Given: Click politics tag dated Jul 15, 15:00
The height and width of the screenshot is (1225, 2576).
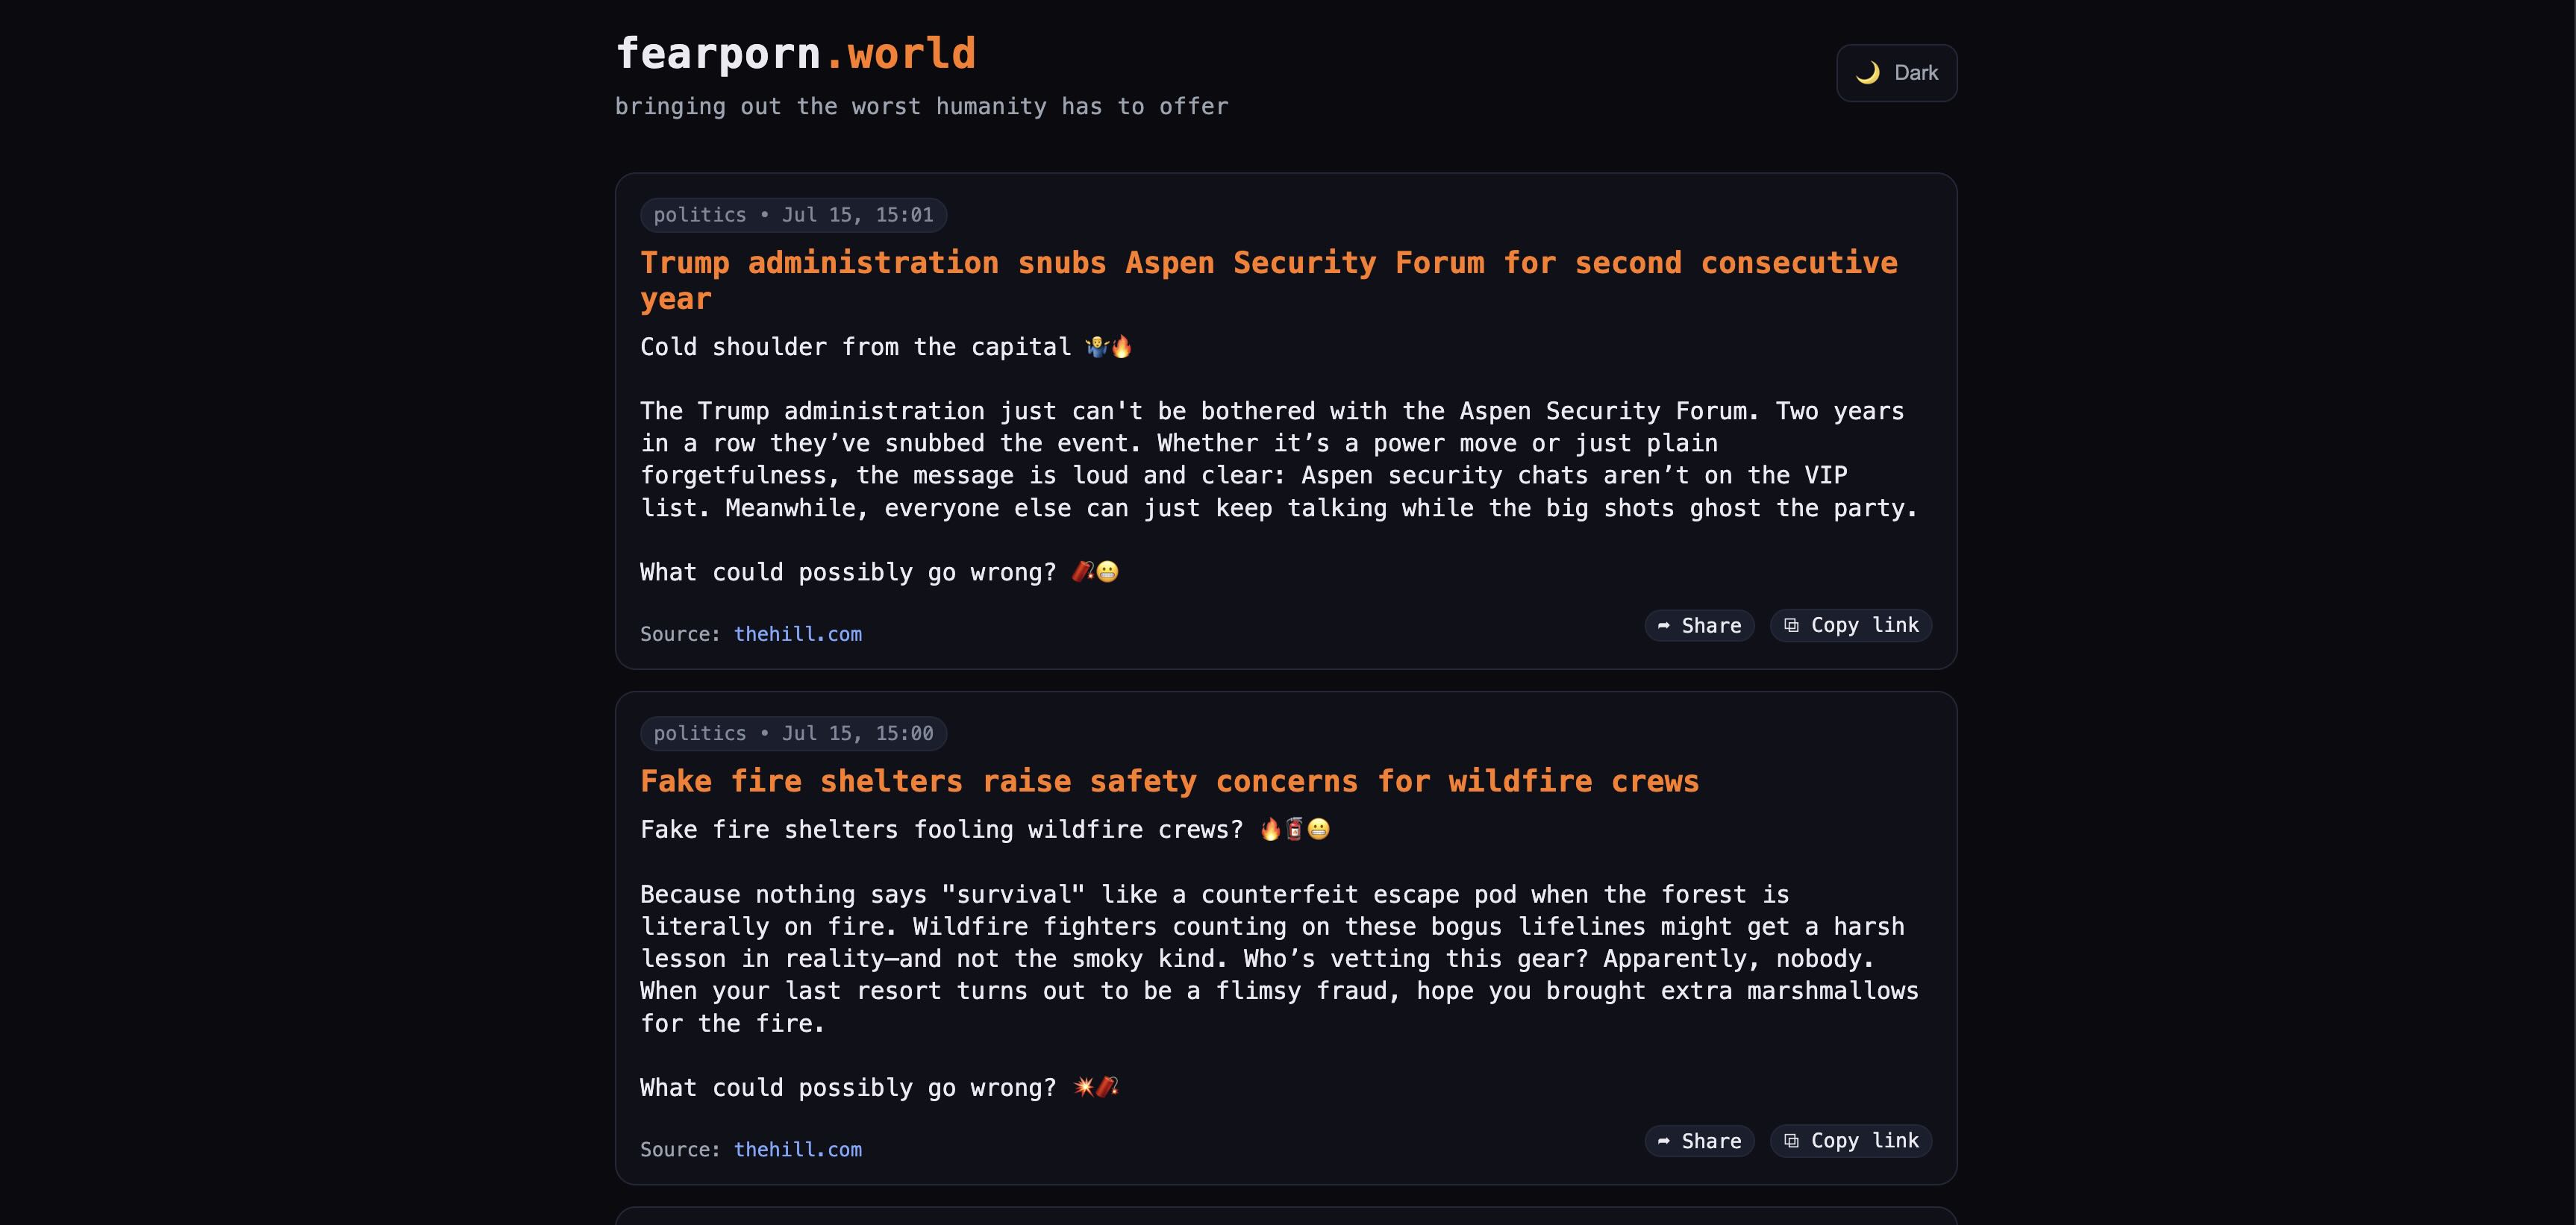Looking at the screenshot, I should pyautogui.click(x=793, y=733).
